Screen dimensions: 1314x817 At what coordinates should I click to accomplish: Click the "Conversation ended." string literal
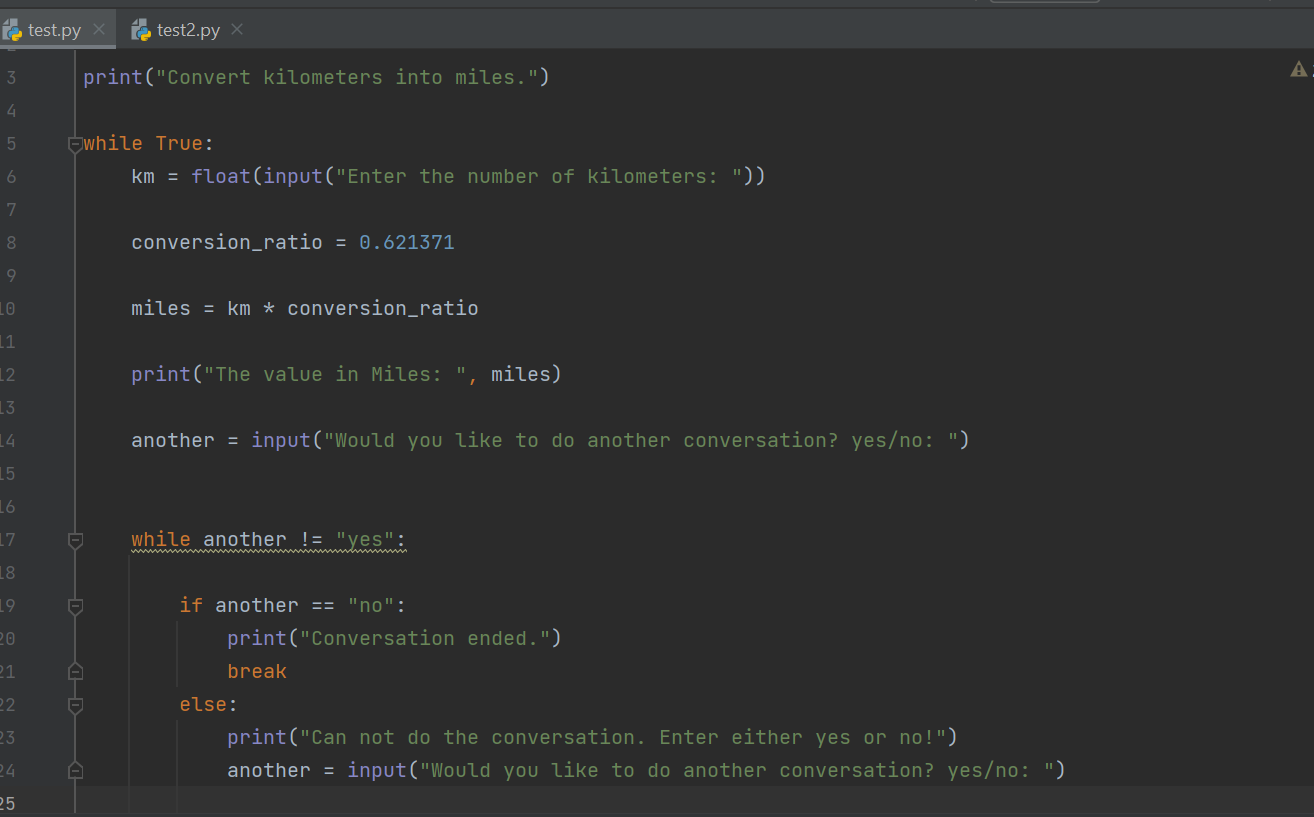tap(430, 639)
